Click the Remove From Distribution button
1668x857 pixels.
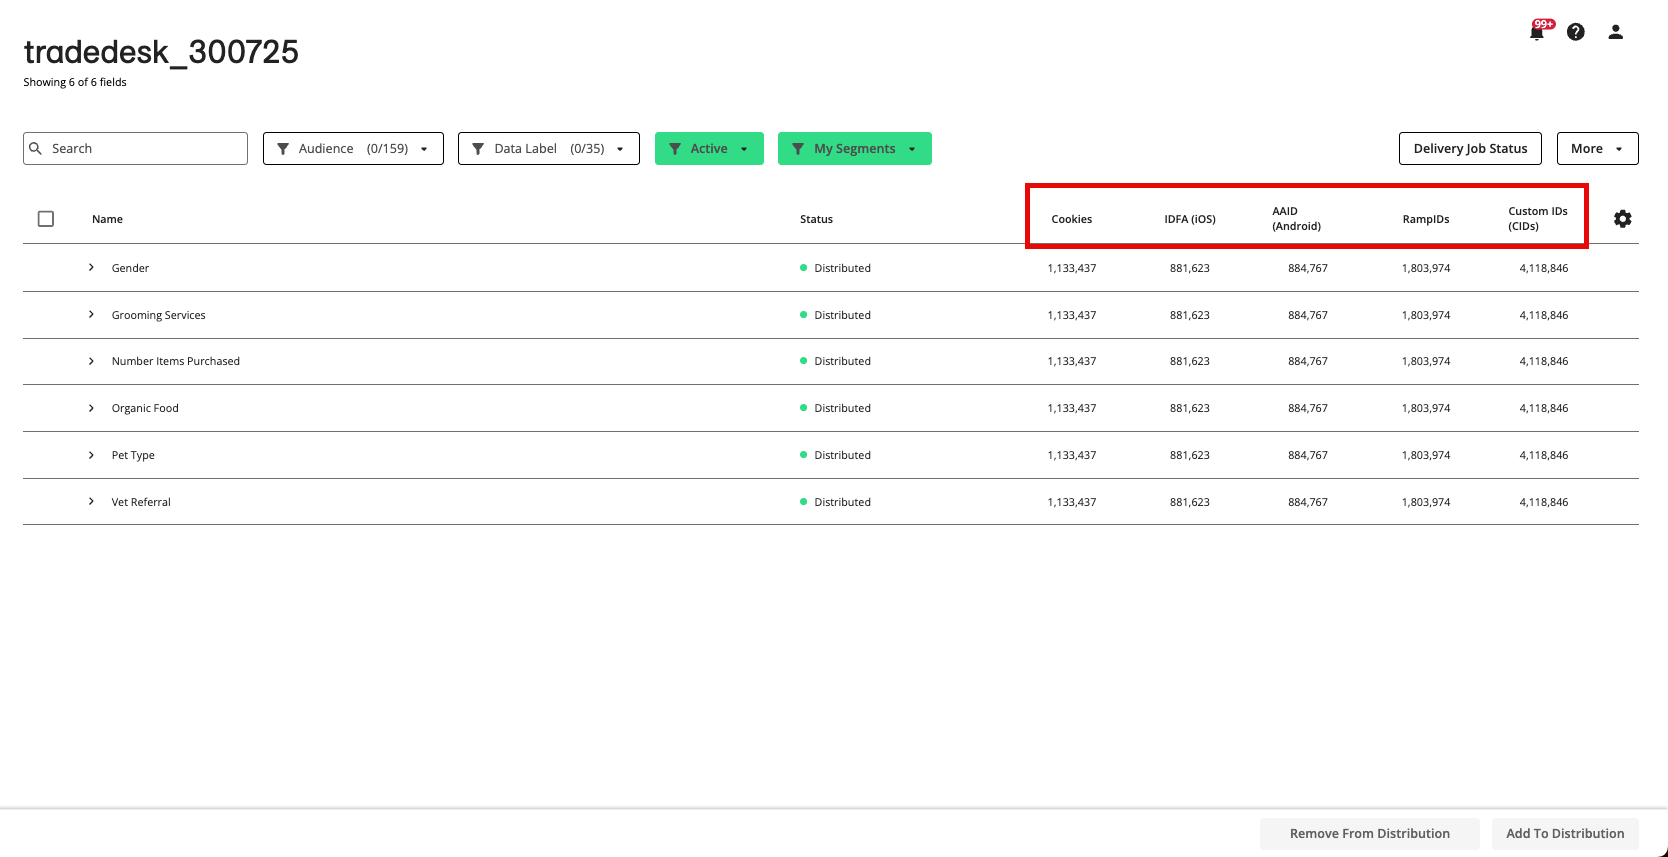tap(1368, 833)
